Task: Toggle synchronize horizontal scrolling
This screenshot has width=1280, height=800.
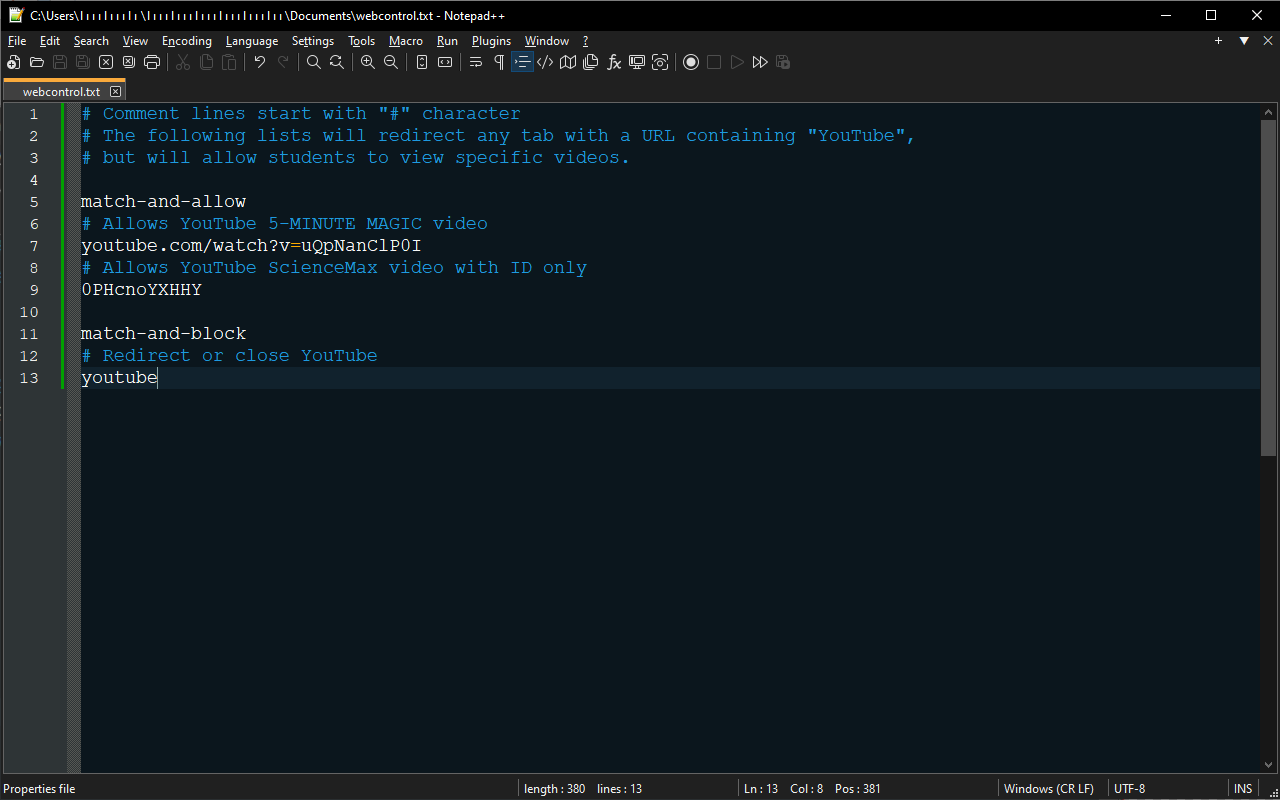Action: point(445,62)
